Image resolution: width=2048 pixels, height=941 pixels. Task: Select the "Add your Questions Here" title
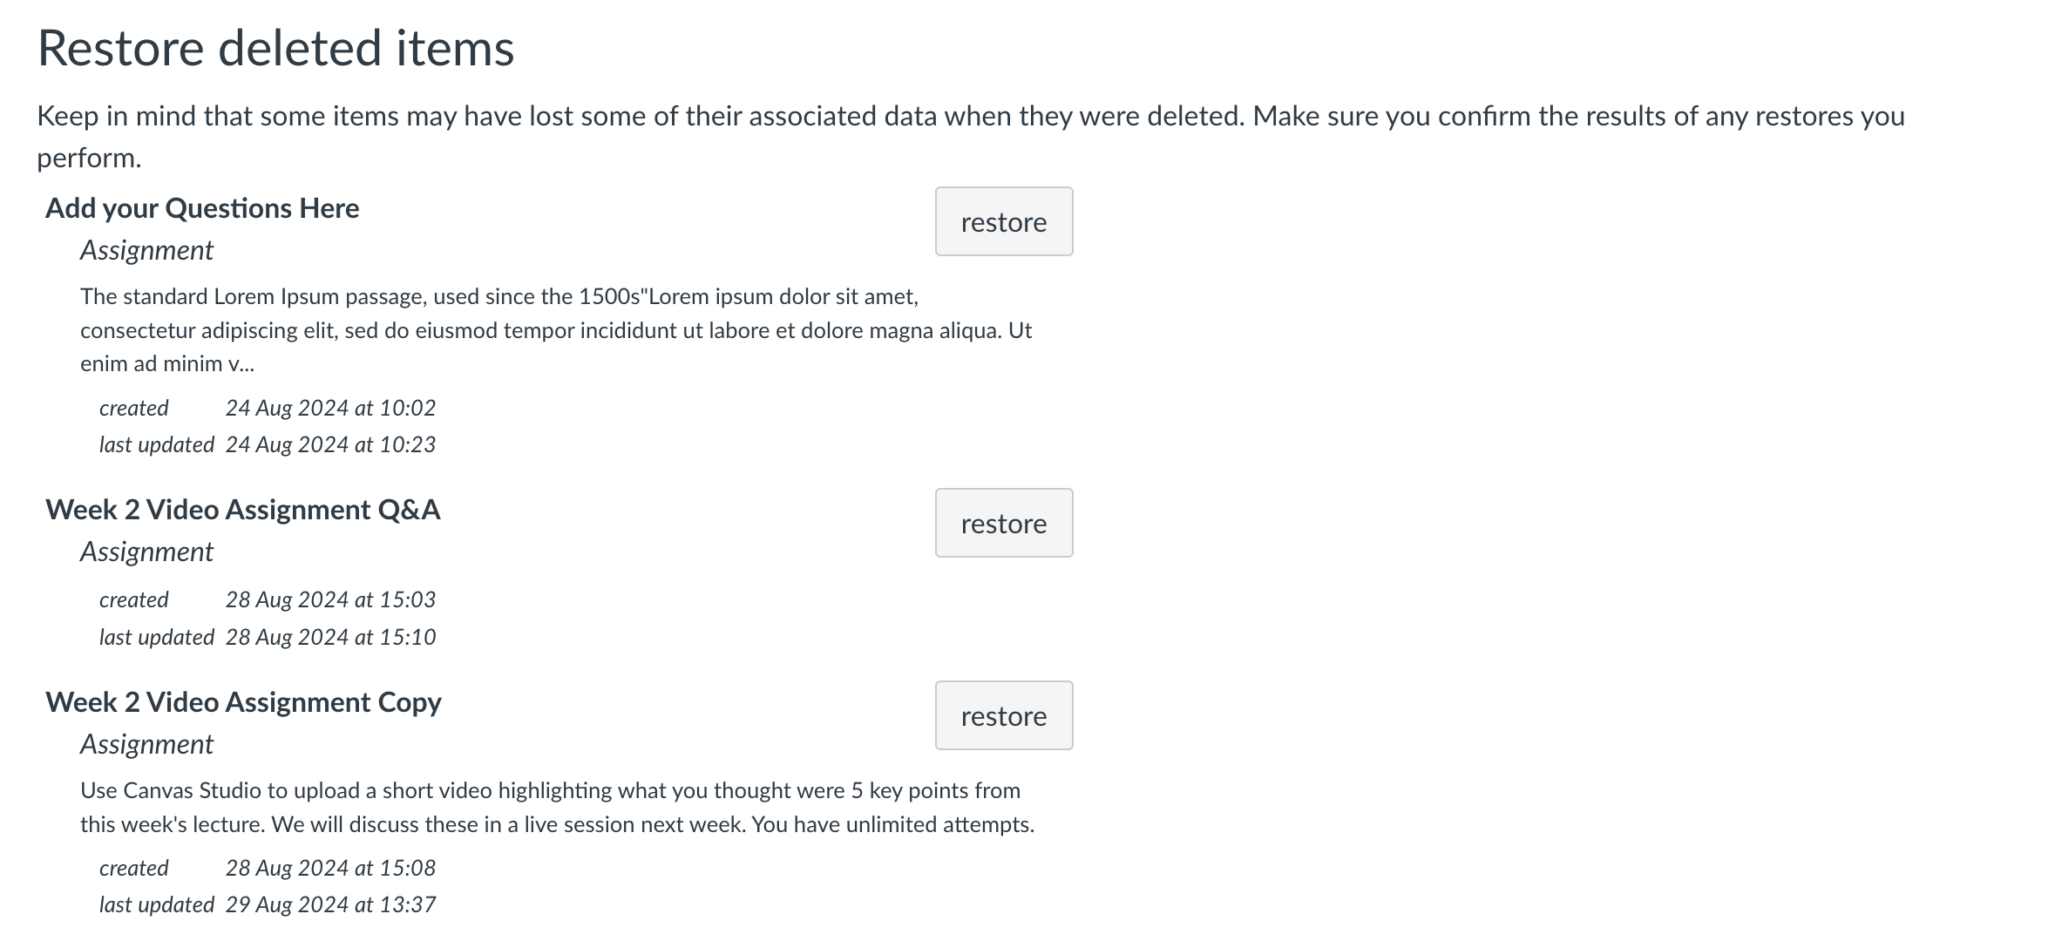(202, 208)
